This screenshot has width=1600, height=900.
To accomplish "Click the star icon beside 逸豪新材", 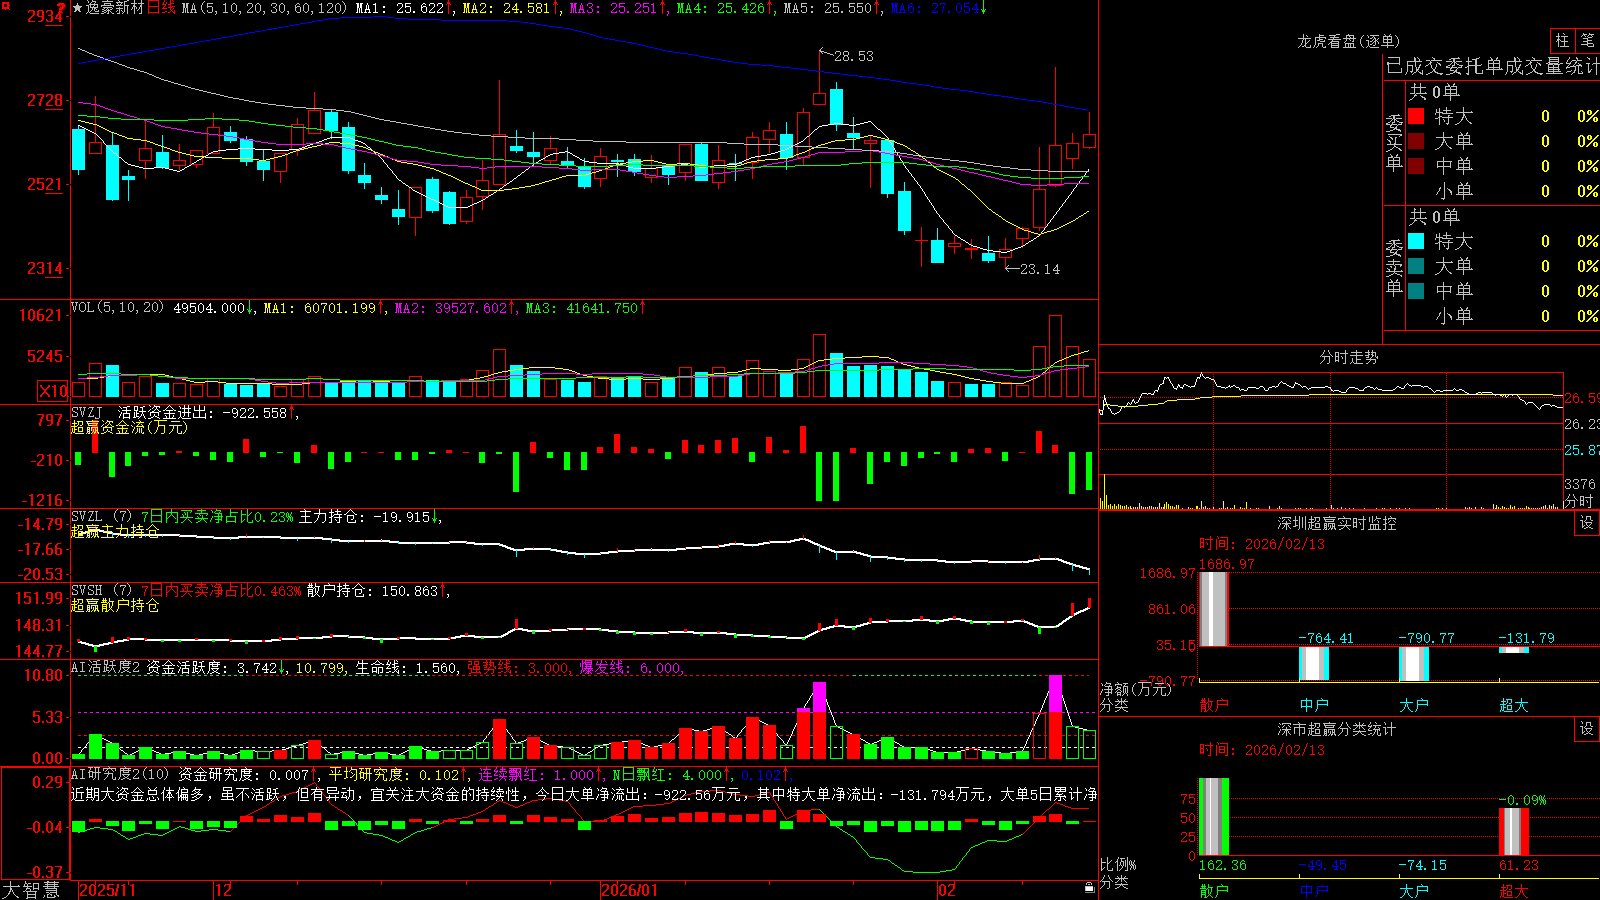I will 77,8.
